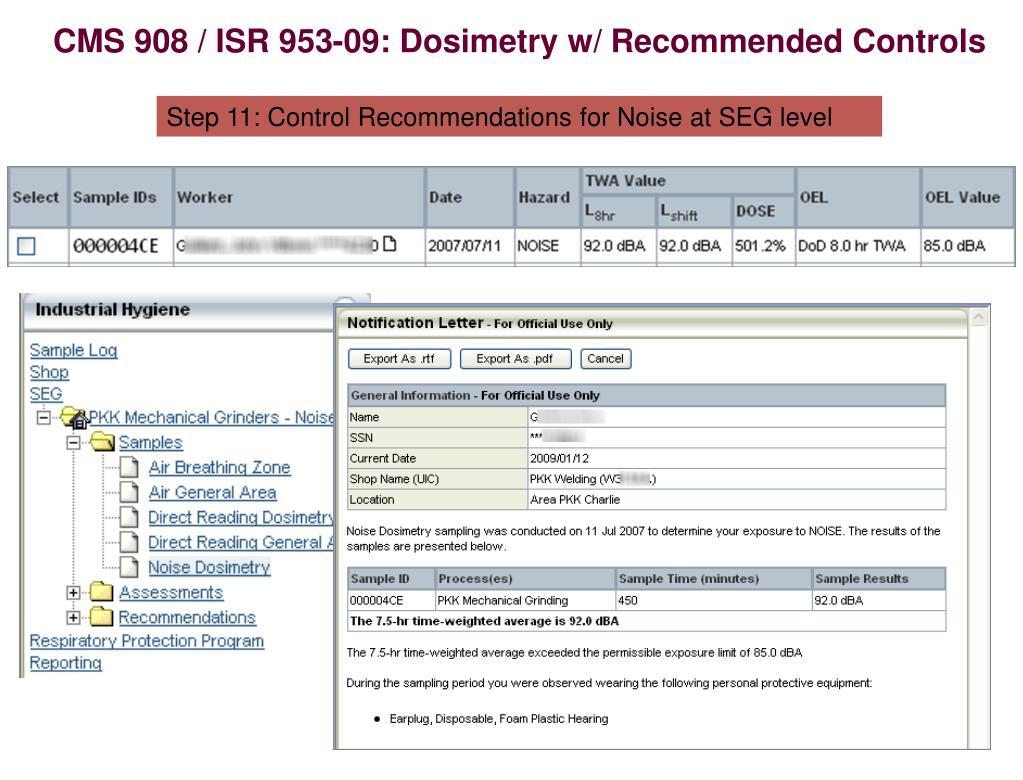Click the Notification Letter scrollbar up arrow
This screenshot has height=780, width=1023.
point(979,318)
